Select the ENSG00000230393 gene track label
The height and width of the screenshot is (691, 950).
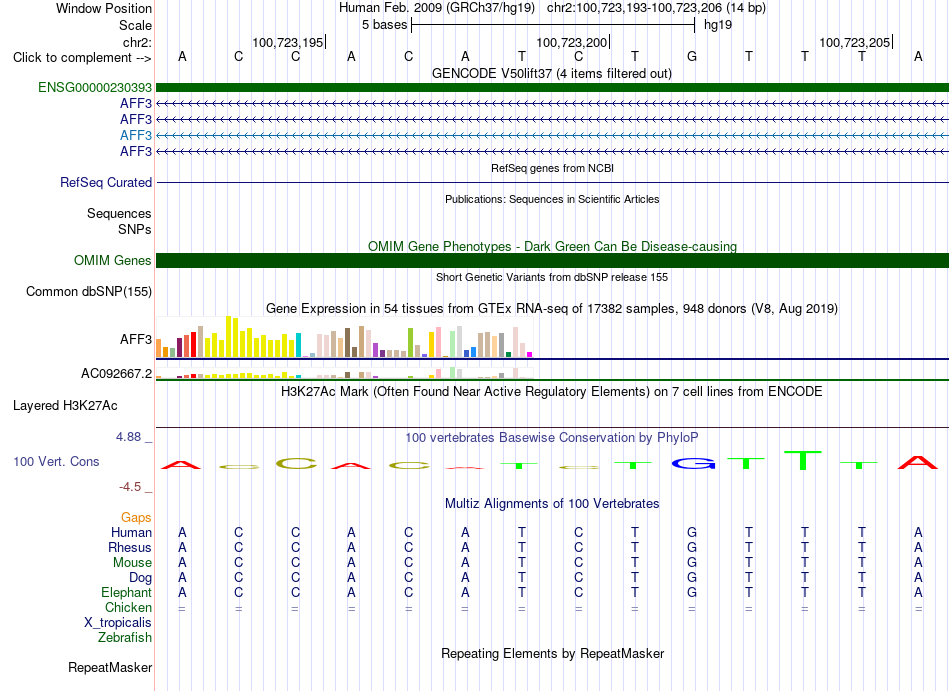click(95, 87)
